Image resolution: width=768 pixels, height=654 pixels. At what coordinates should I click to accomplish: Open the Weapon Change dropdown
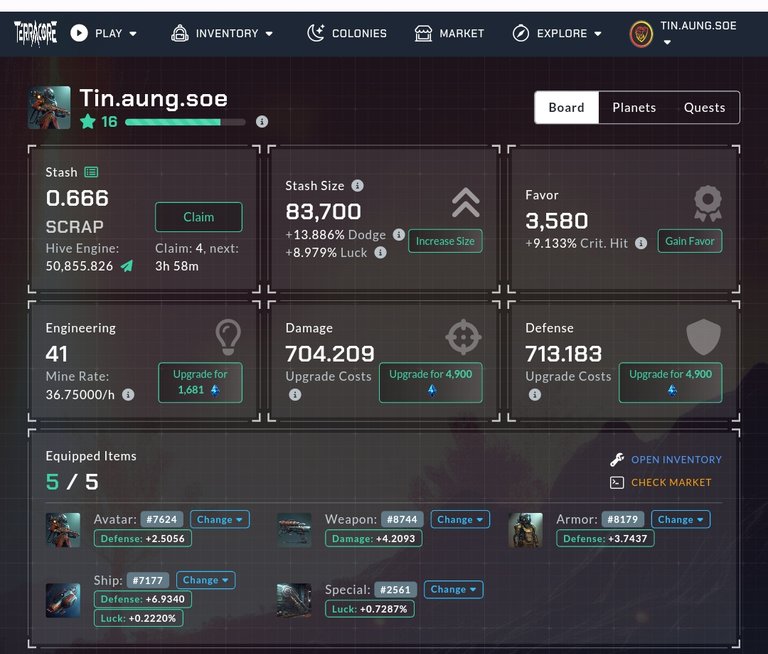coord(460,519)
